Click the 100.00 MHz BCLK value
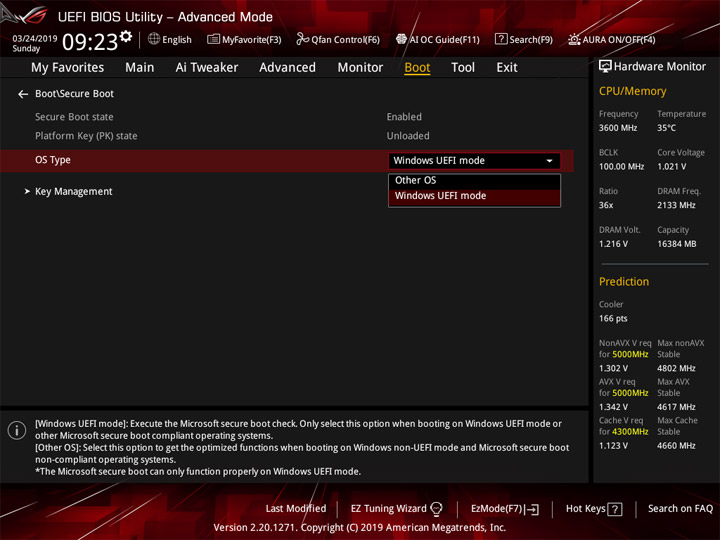The image size is (720, 540). click(621, 167)
